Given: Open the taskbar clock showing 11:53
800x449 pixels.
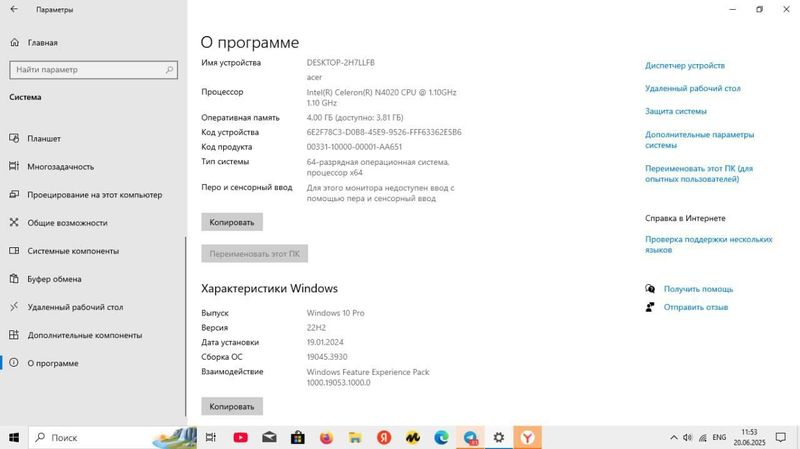Looking at the screenshot, I should pos(749,437).
